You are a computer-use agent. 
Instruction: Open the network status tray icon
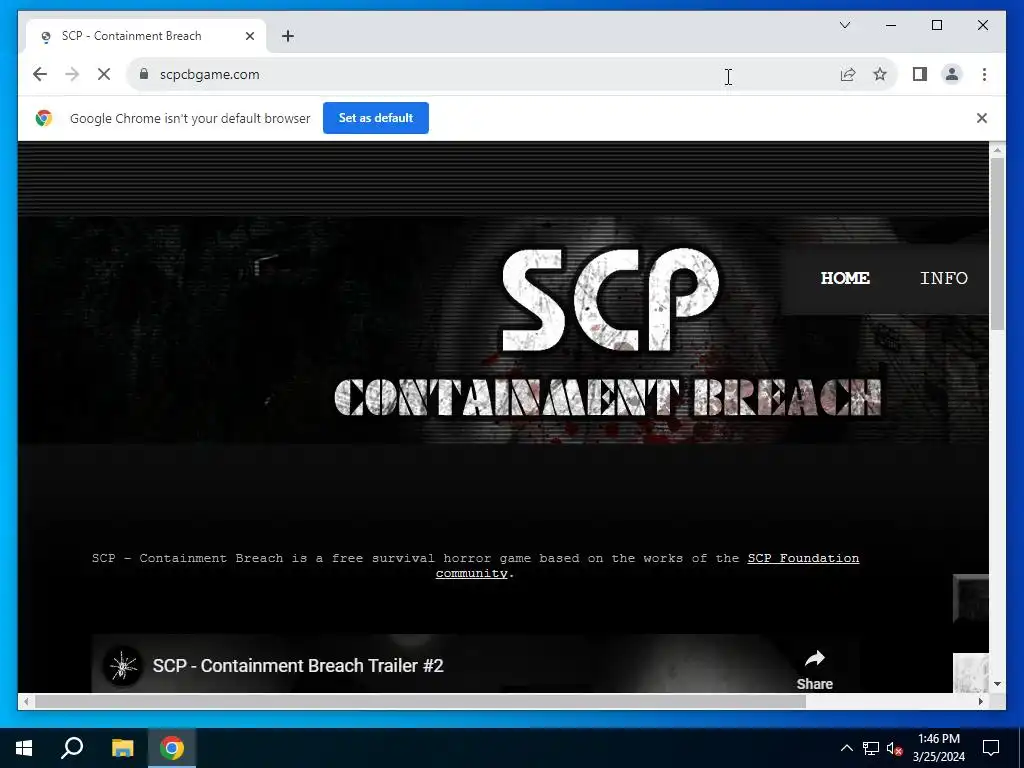[871, 748]
